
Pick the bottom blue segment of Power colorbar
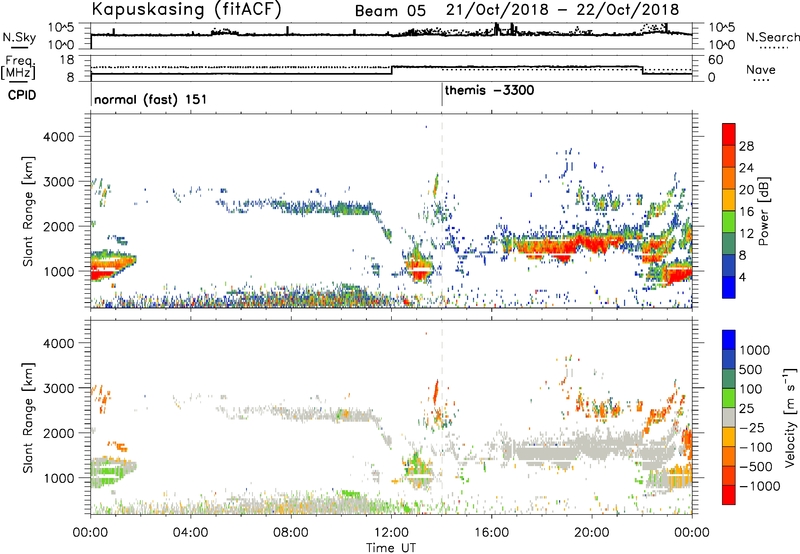tap(729, 287)
